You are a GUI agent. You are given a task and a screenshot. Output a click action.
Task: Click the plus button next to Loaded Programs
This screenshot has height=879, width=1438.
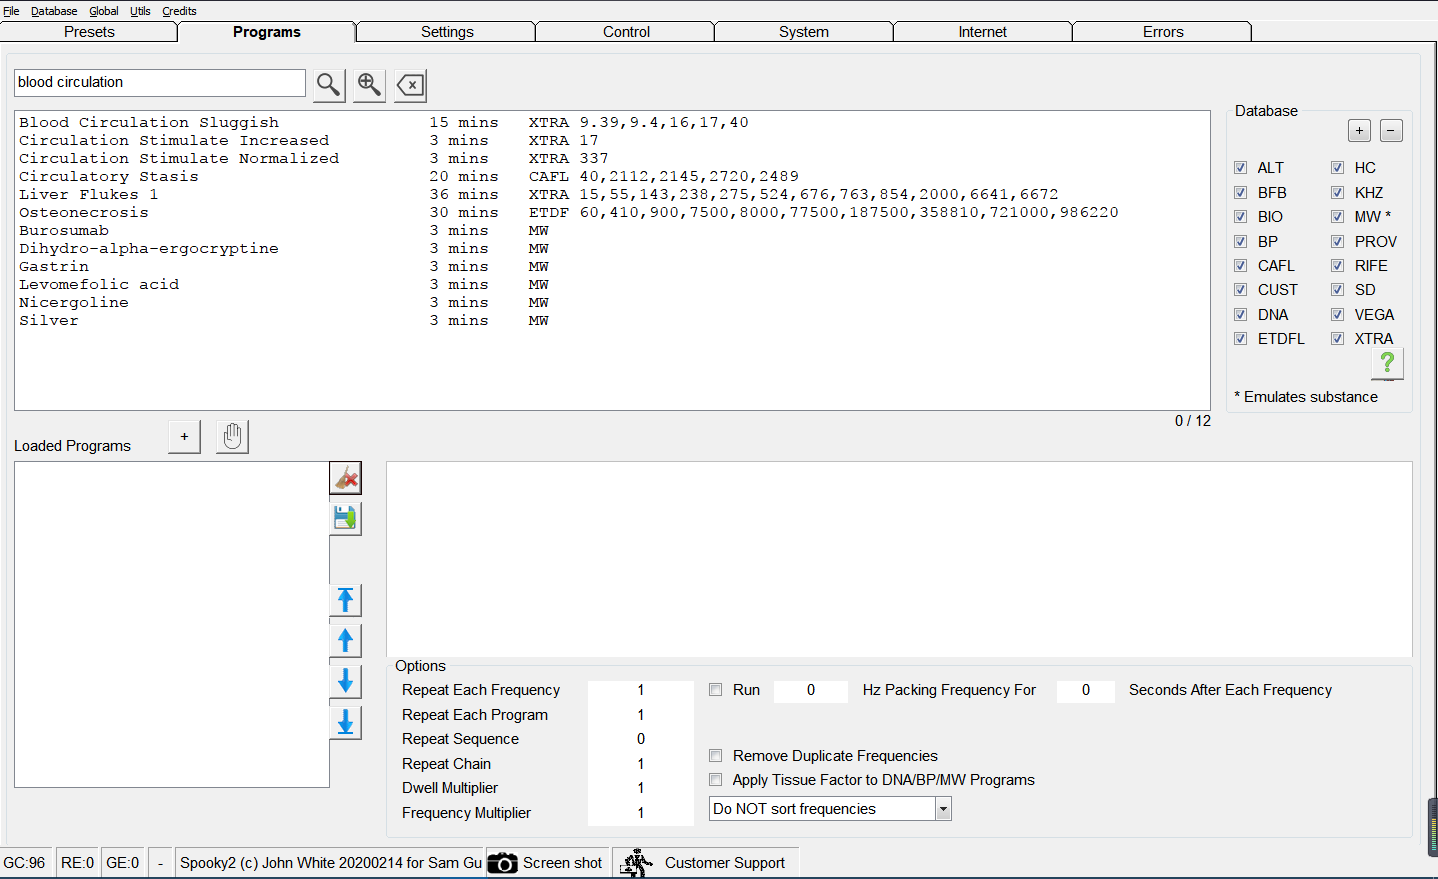184,437
